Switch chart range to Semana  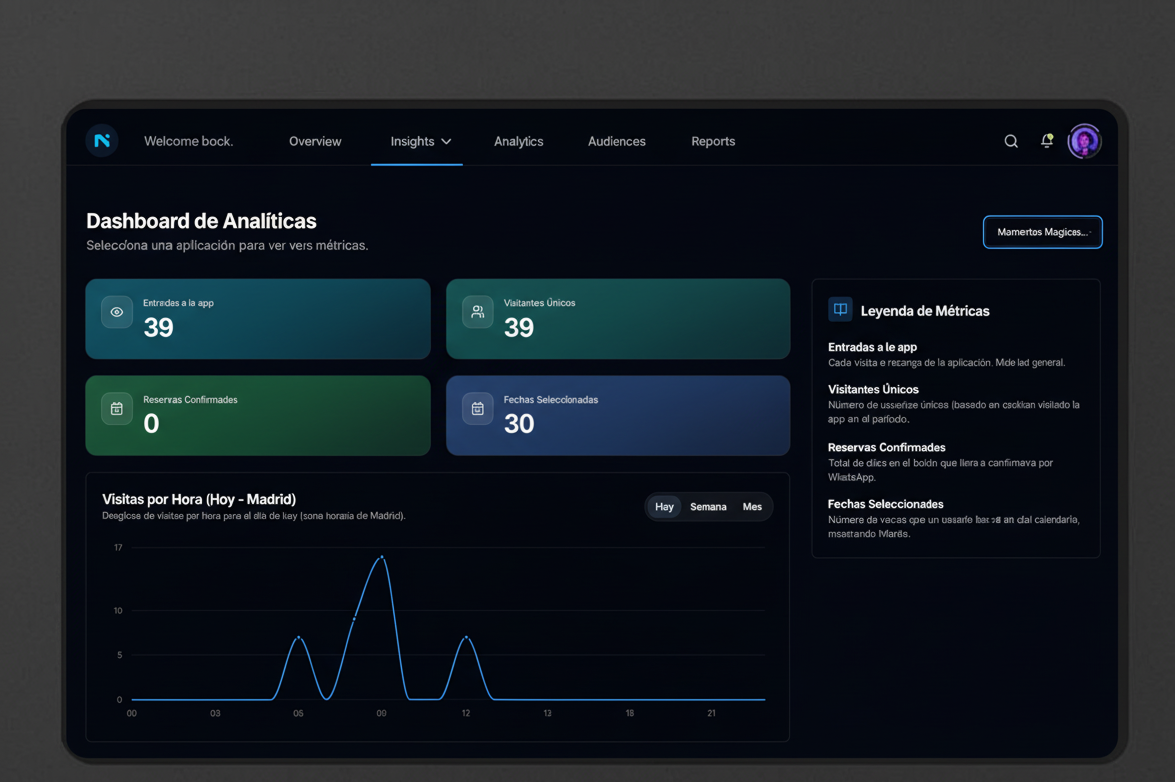point(708,507)
